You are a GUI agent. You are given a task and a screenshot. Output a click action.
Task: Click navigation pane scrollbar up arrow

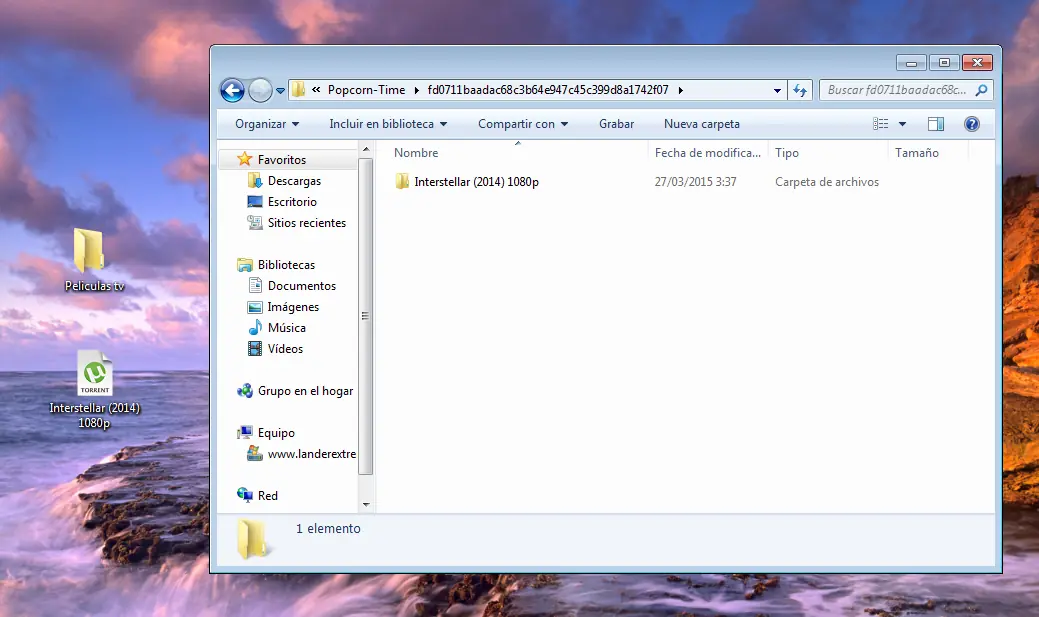[366, 150]
